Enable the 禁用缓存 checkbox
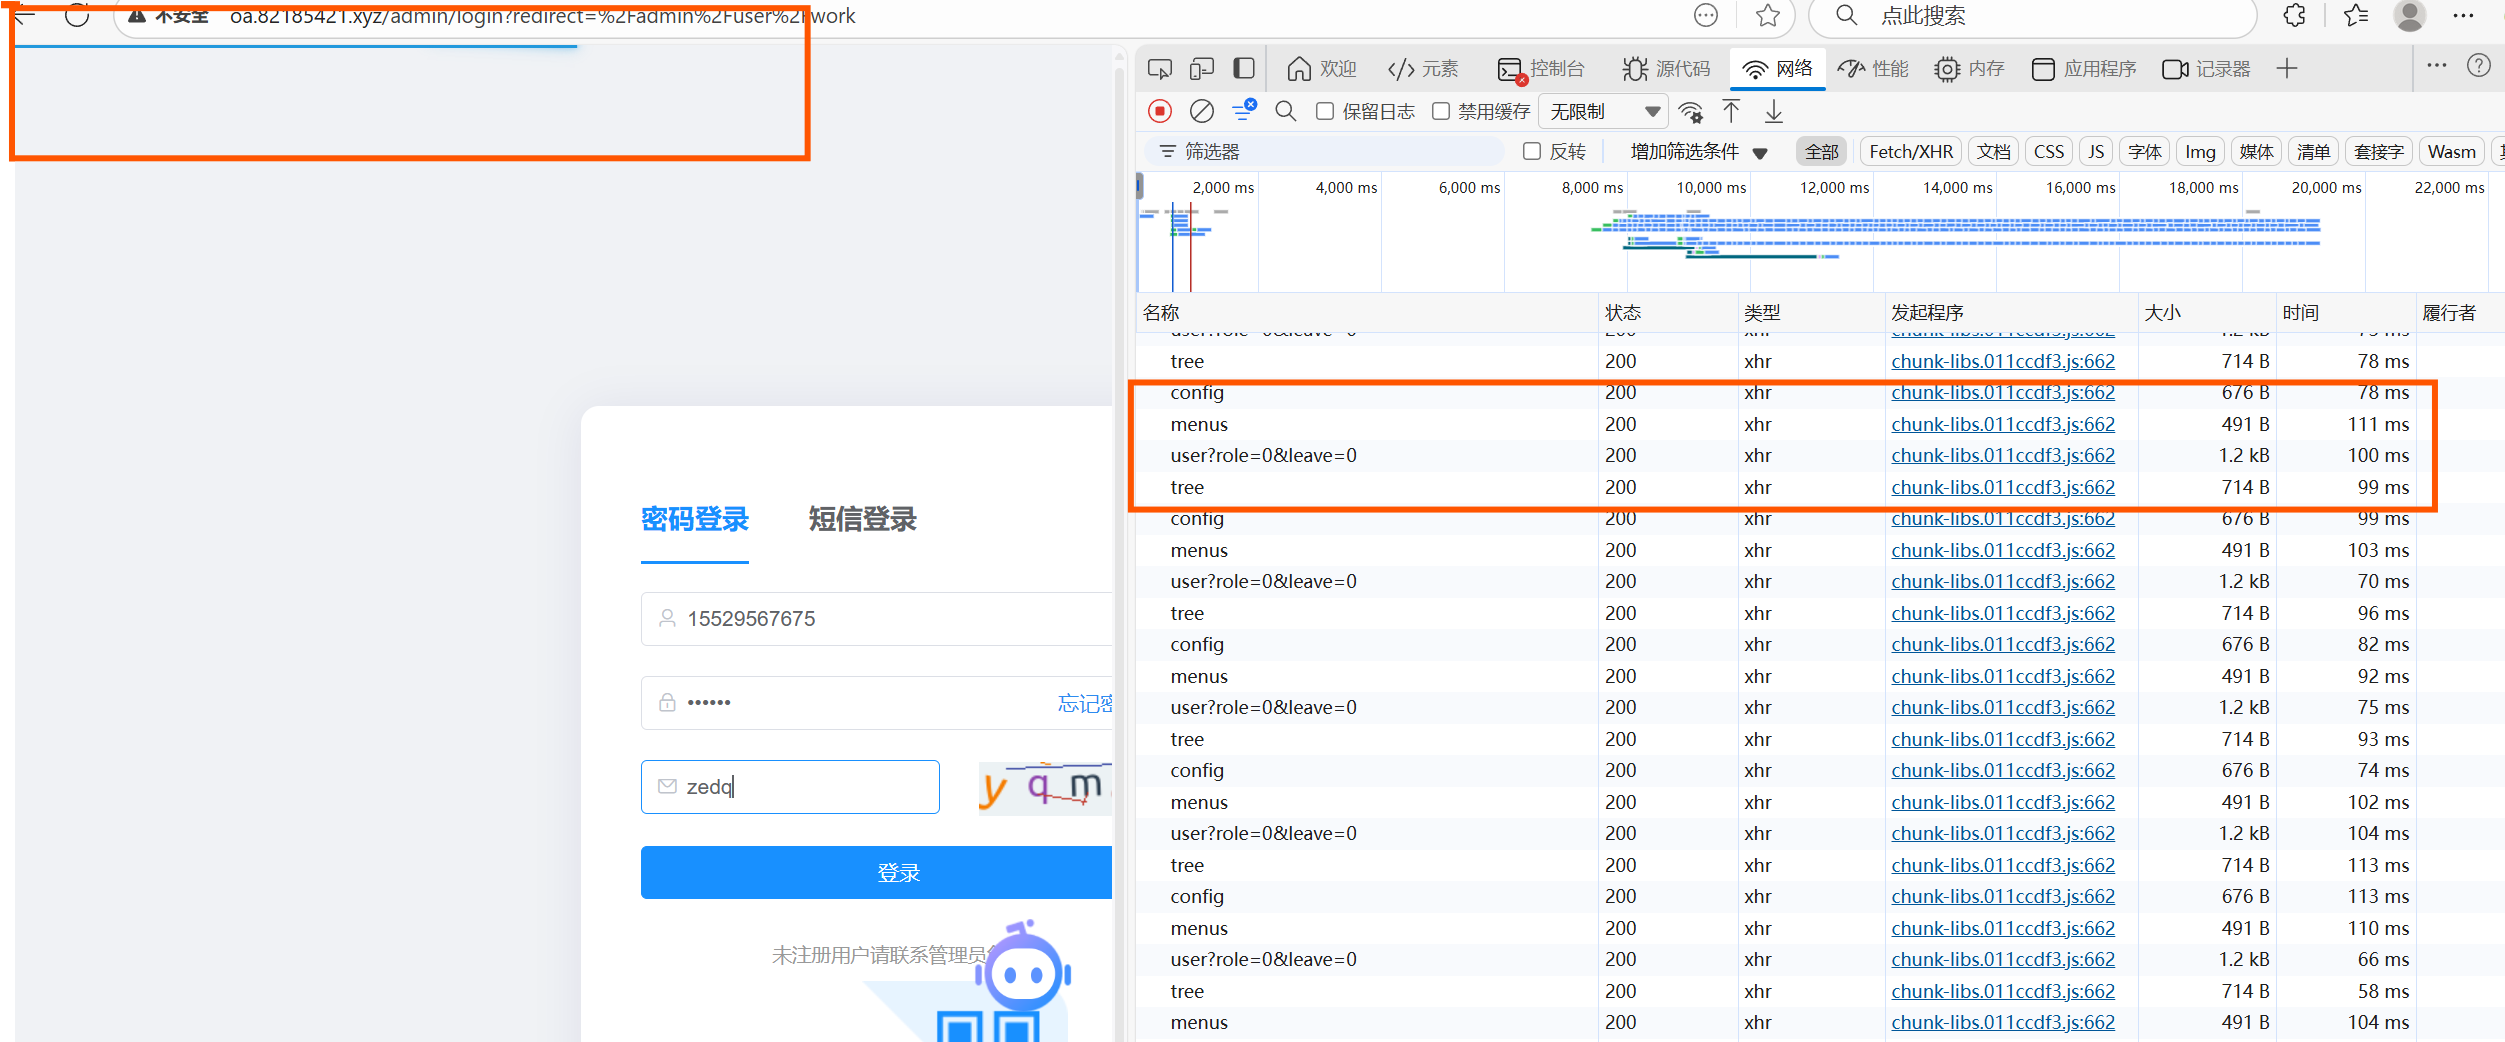The height and width of the screenshot is (1042, 2505). tap(1441, 111)
